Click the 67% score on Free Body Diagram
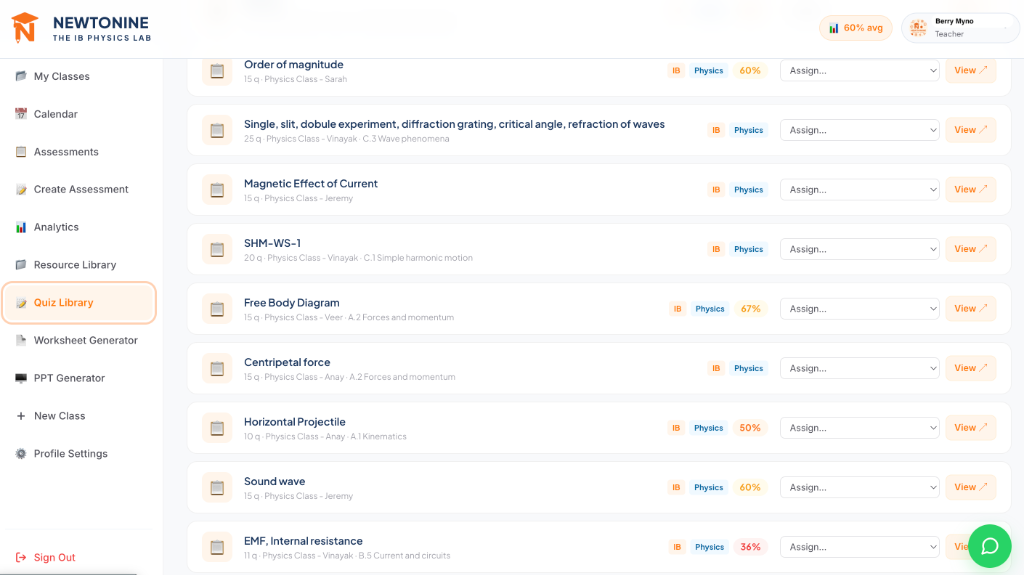Image resolution: width=1024 pixels, height=575 pixels. point(750,308)
